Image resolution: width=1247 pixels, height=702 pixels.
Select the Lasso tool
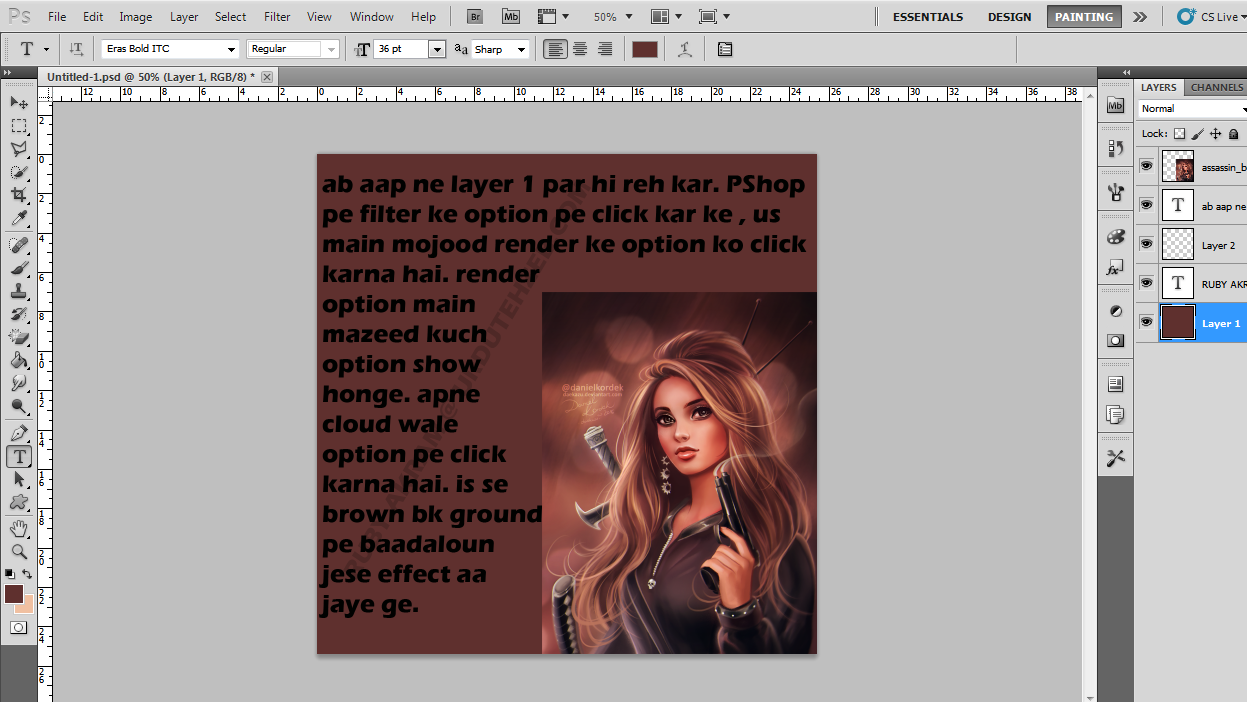19,149
